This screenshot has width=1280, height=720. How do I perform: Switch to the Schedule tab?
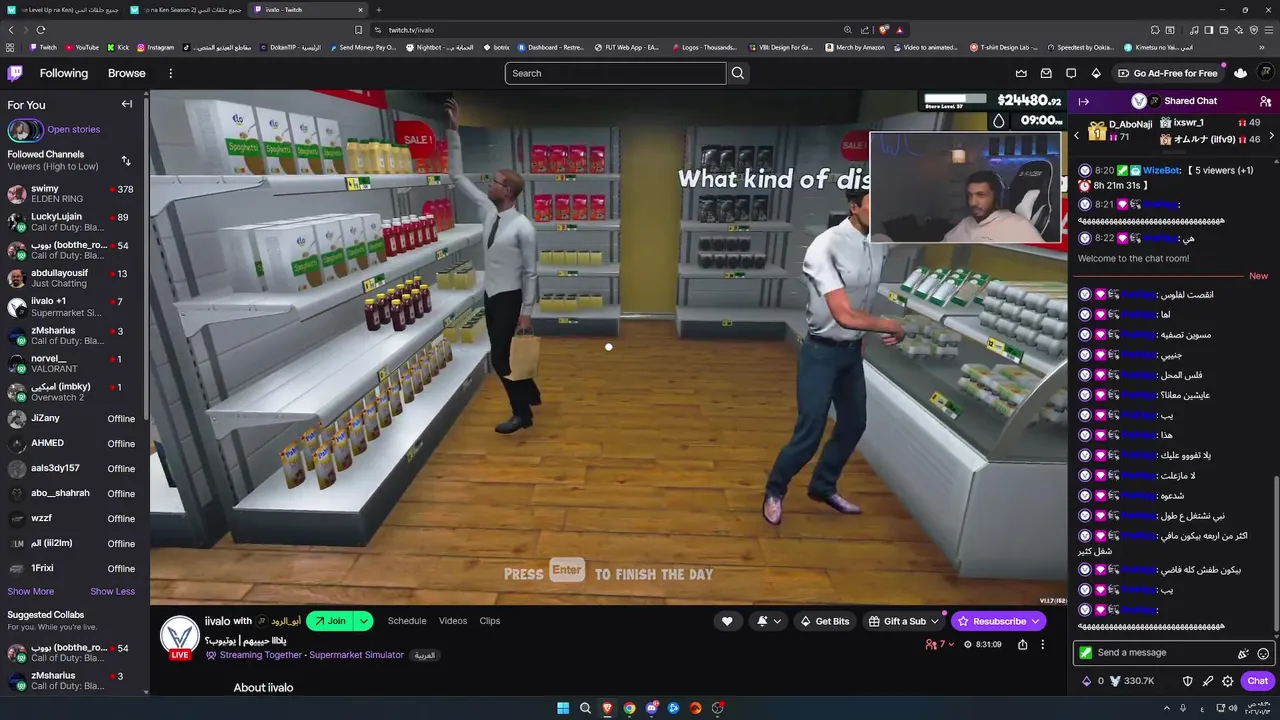click(x=407, y=621)
